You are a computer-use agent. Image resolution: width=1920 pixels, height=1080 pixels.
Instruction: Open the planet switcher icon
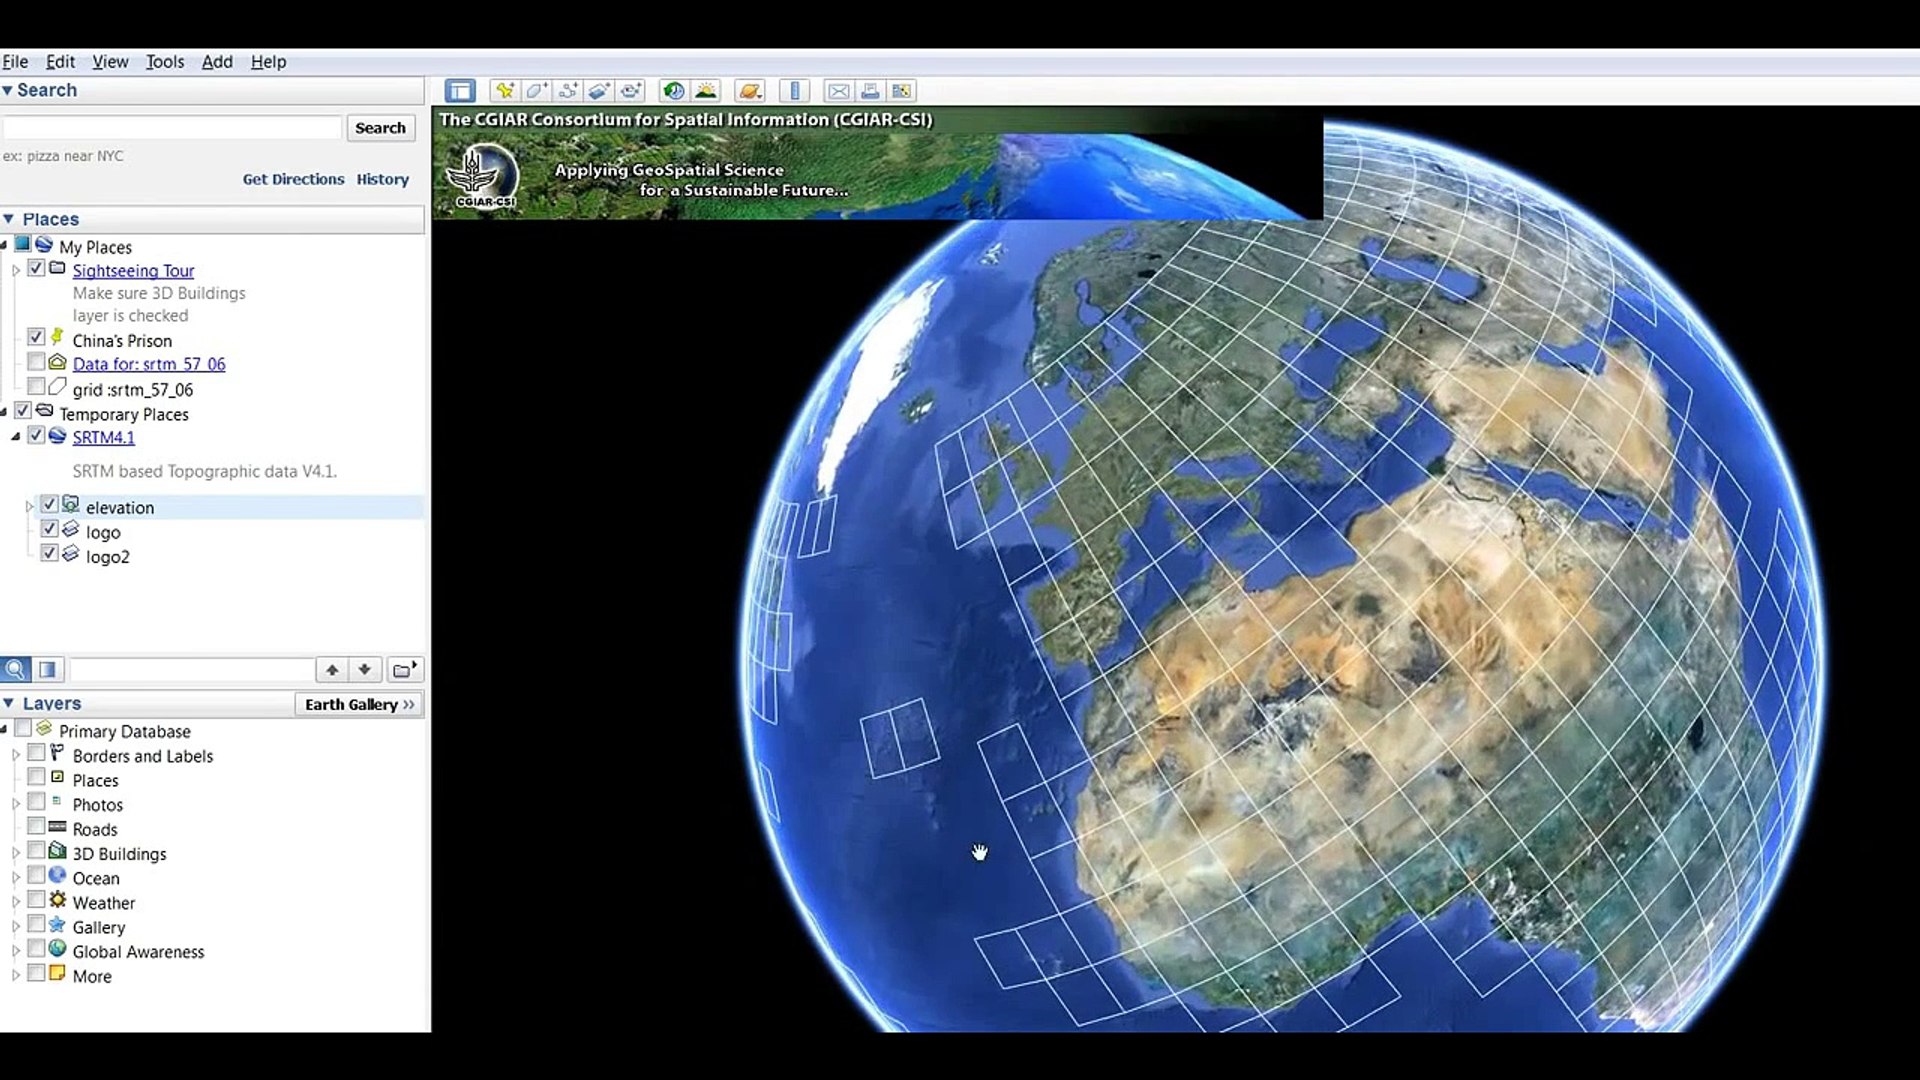pos(749,91)
